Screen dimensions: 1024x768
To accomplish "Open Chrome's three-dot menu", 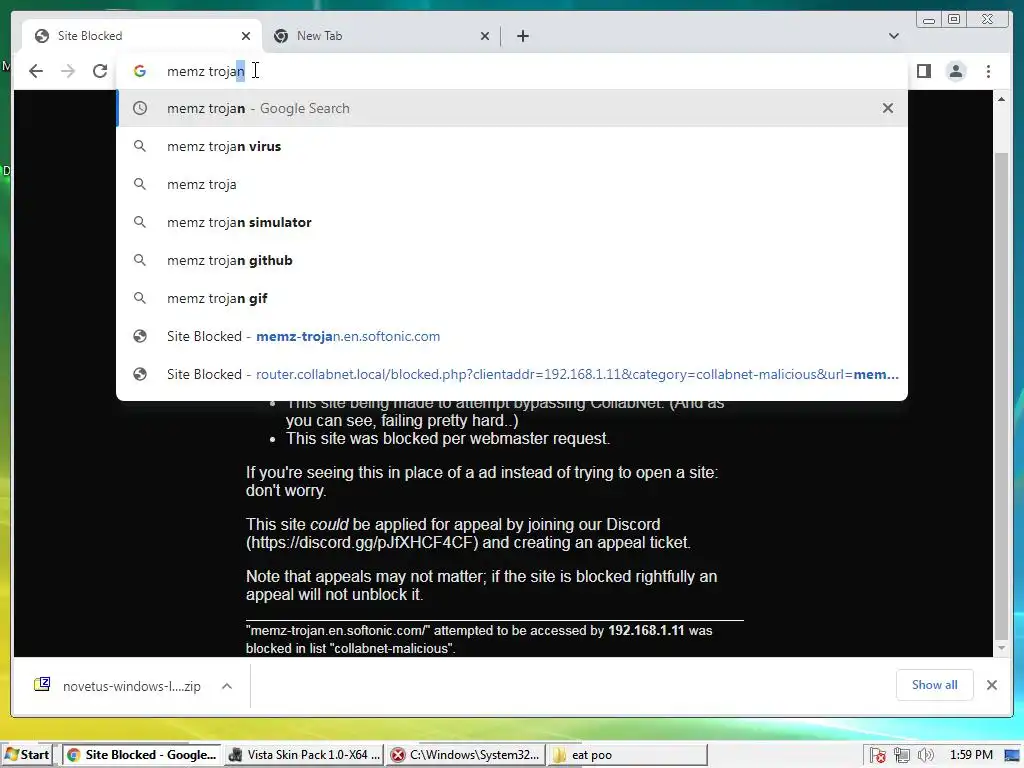I will click(988, 71).
